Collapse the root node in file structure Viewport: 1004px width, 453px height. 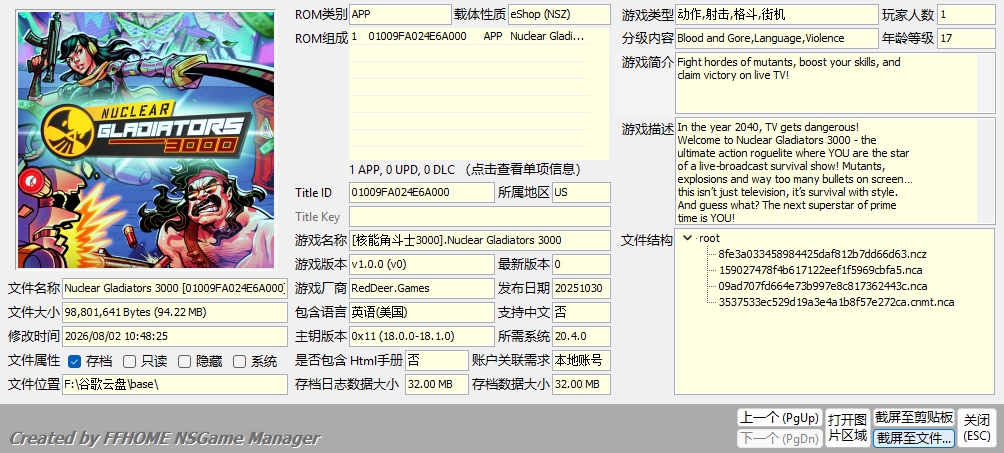click(x=688, y=238)
